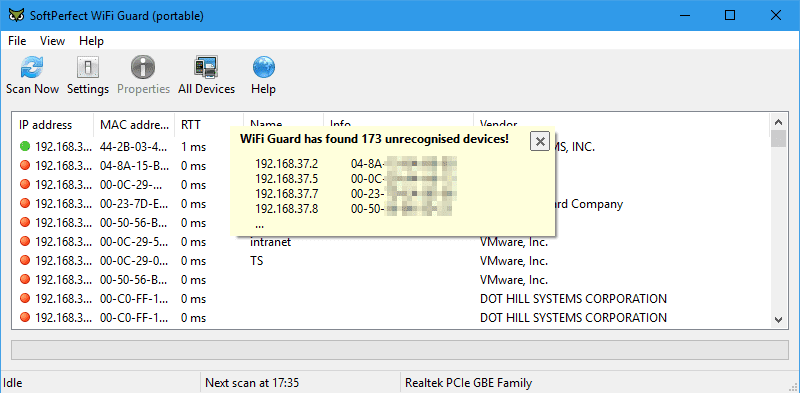Click 192.168.37.8 in the notification popup
The width and height of the screenshot is (800, 393).
point(287,209)
